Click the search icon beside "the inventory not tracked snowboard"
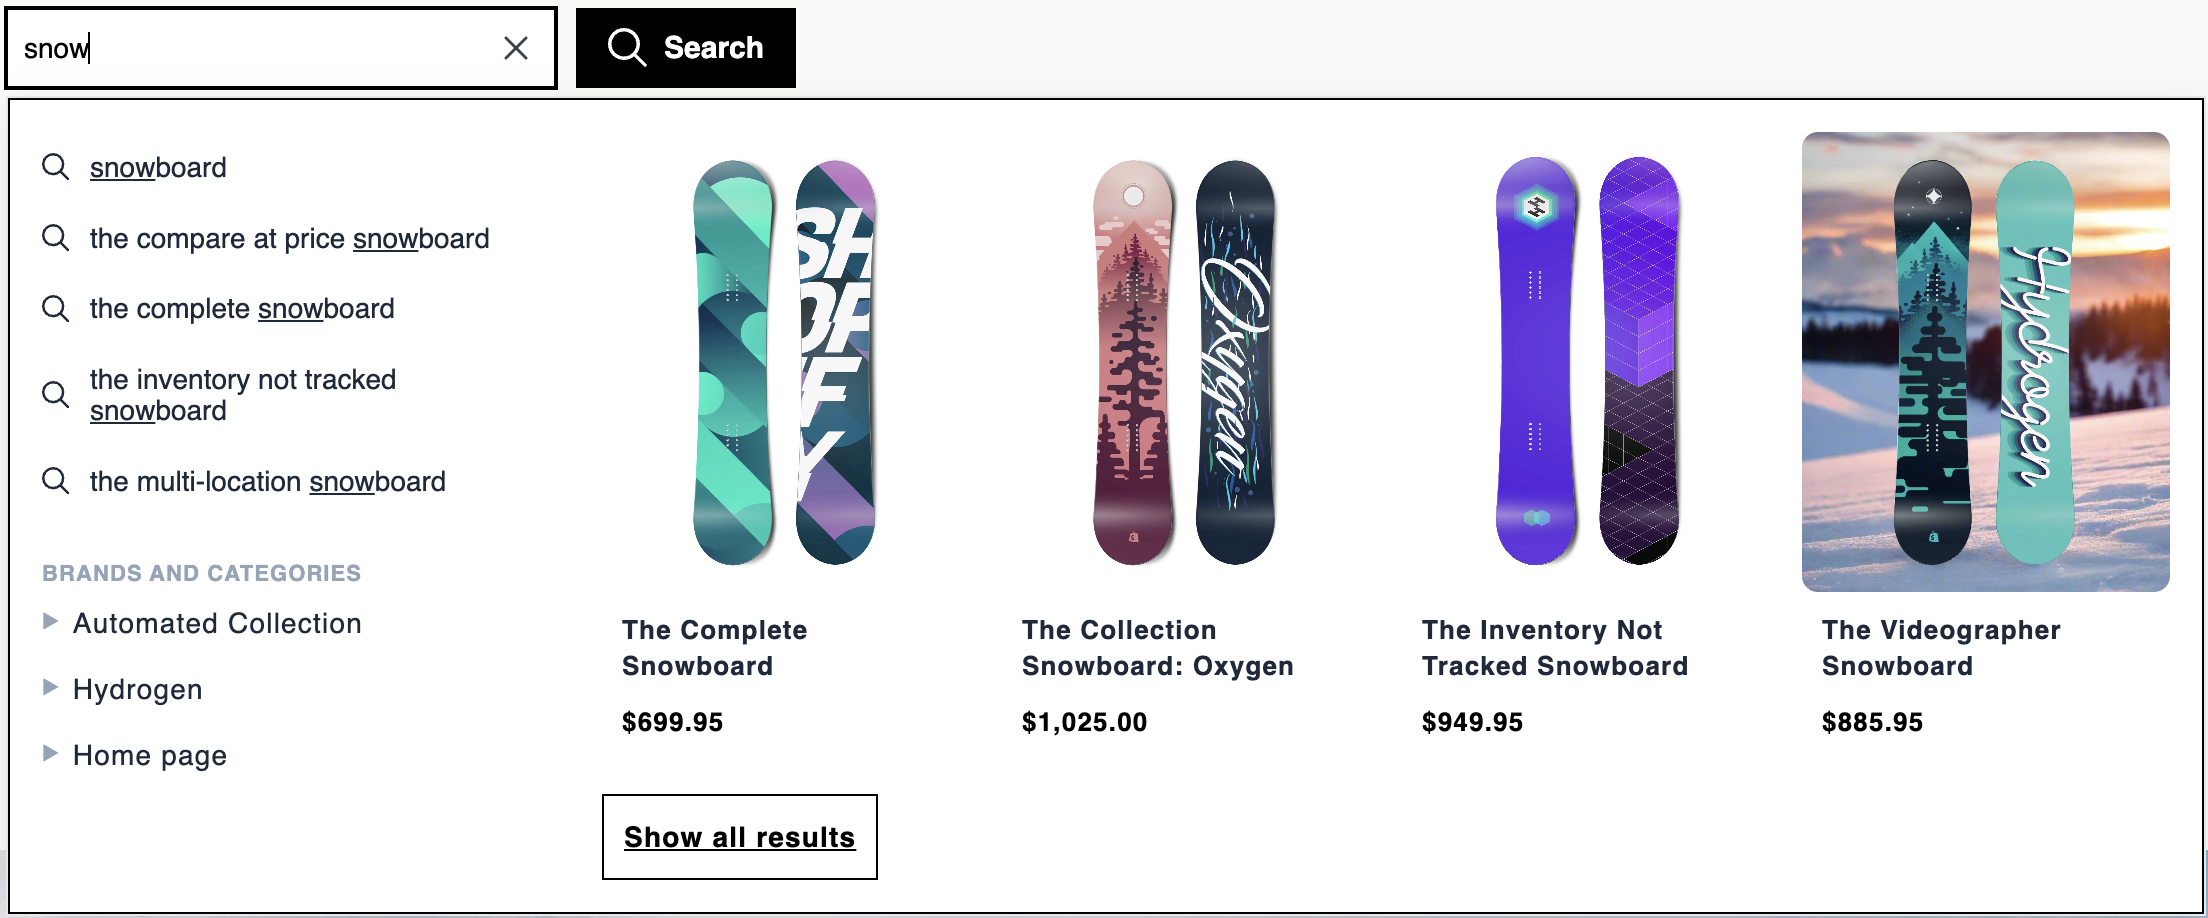 pos(55,395)
